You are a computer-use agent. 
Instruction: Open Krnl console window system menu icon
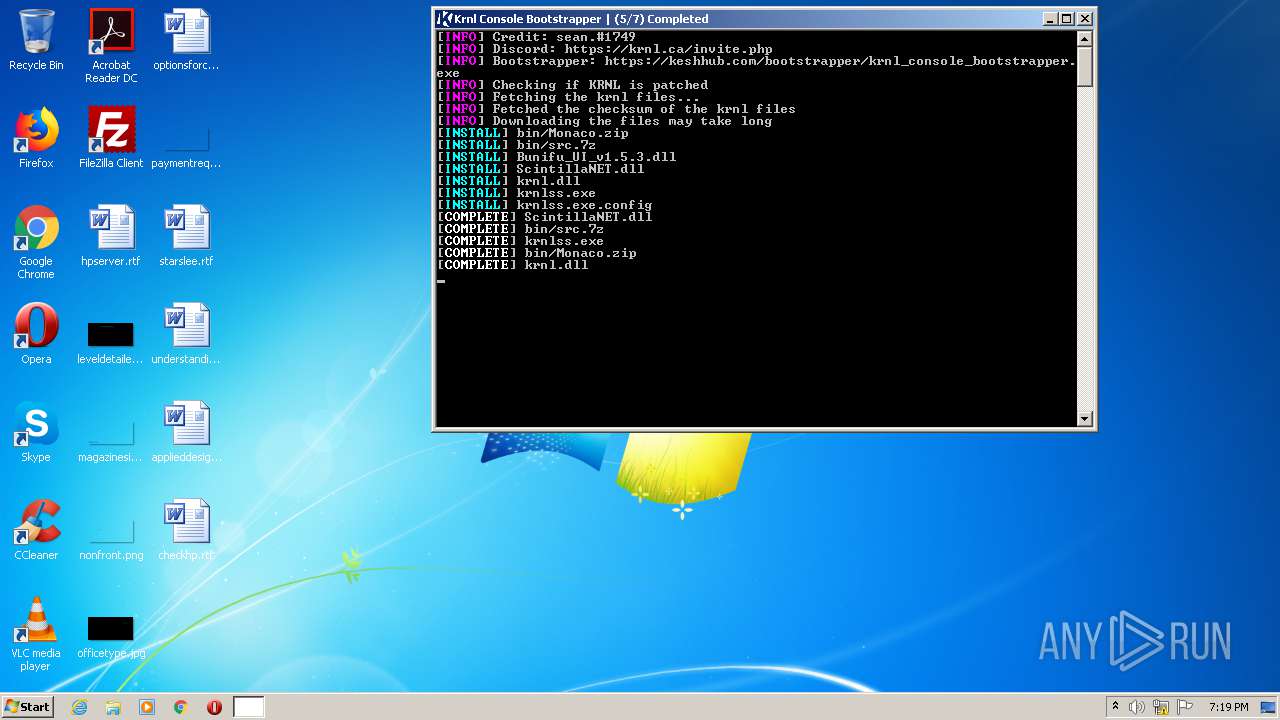tap(445, 19)
